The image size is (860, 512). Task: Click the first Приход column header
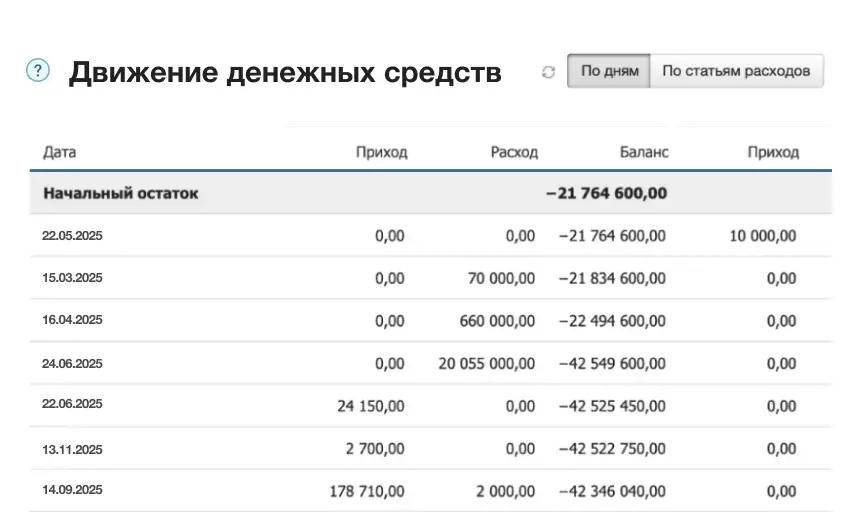[x=381, y=152]
